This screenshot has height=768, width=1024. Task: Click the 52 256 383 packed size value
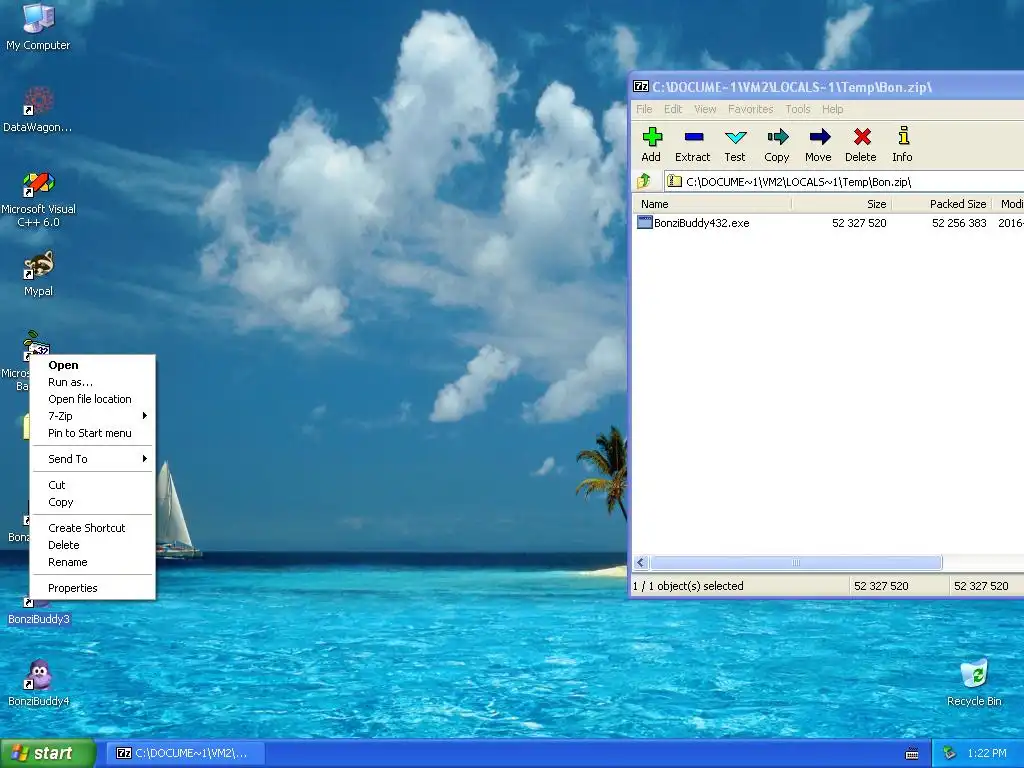pos(959,223)
